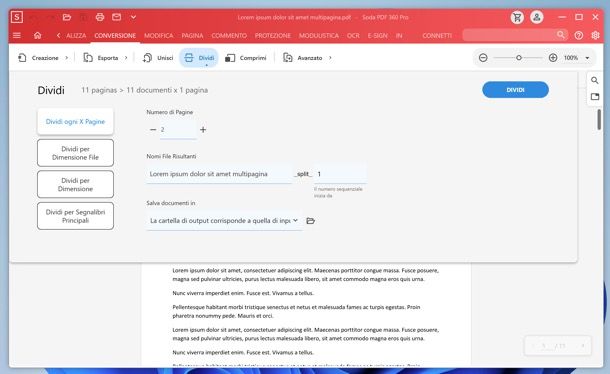Screen dimensions: 610x374
Task: Increase Numero di Pagine with plus
Action: pos(203,130)
